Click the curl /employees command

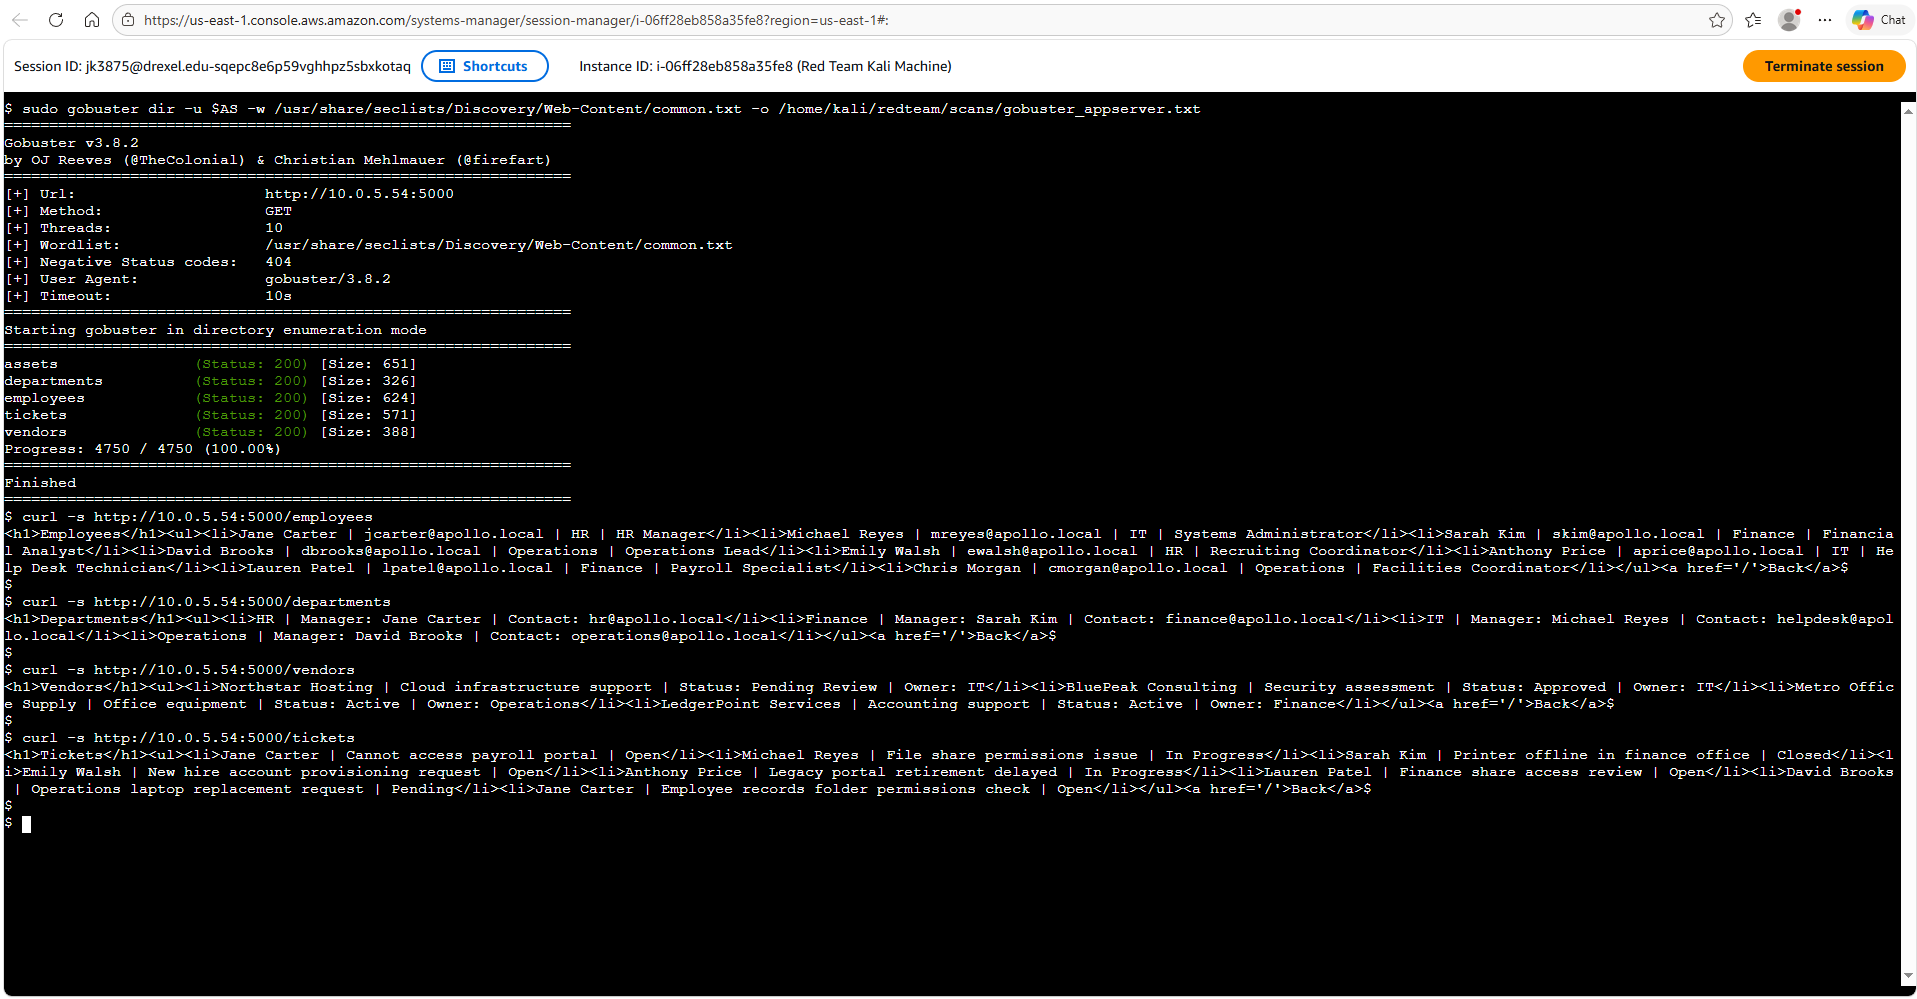tap(188, 517)
